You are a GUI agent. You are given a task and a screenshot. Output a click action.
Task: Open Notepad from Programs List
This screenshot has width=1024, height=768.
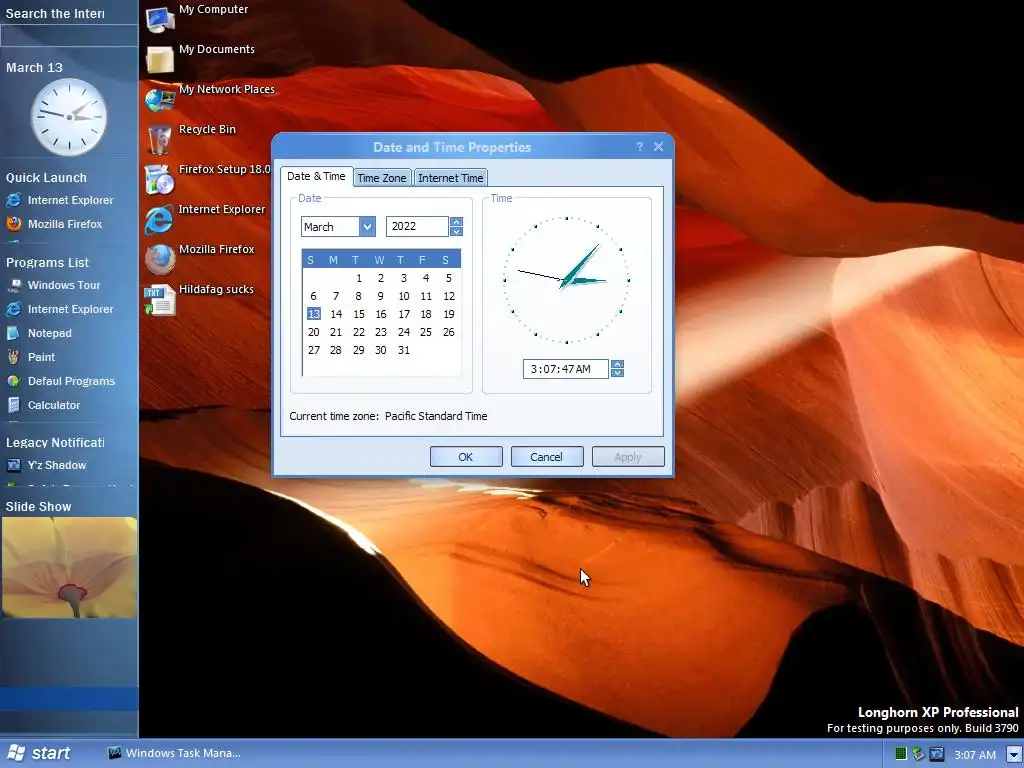[x=39, y=333]
